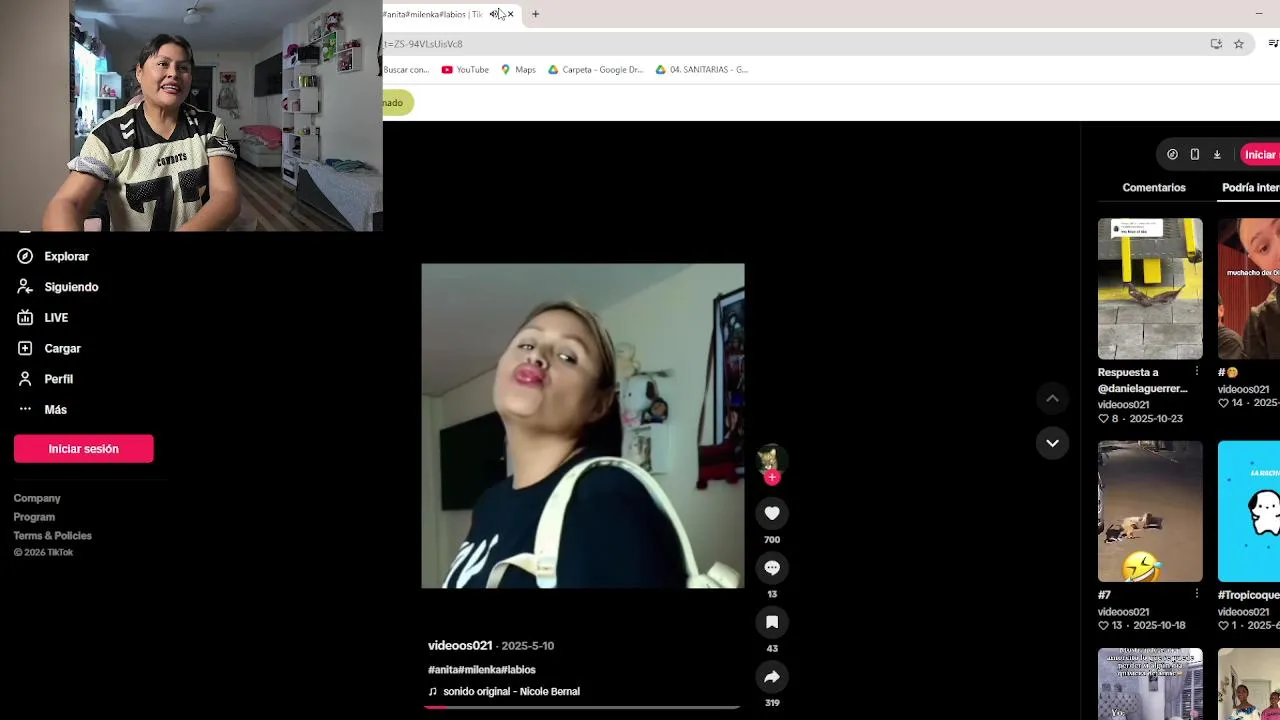Viewport: 1280px width, 720px height.
Task: Open the media control icon in browser toolbar
Action: point(1273,44)
